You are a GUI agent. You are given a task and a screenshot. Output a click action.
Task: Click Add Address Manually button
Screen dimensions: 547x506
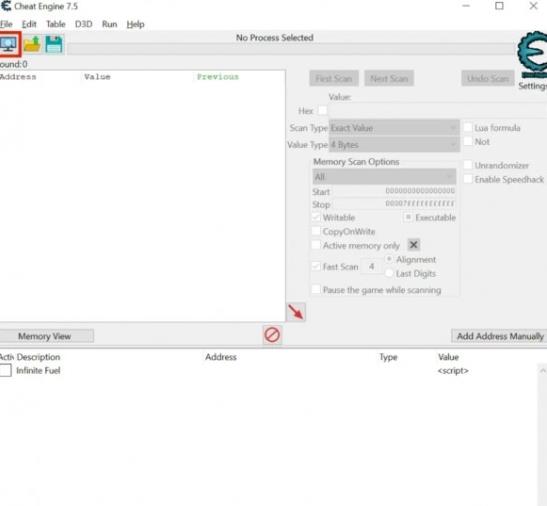click(x=500, y=336)
